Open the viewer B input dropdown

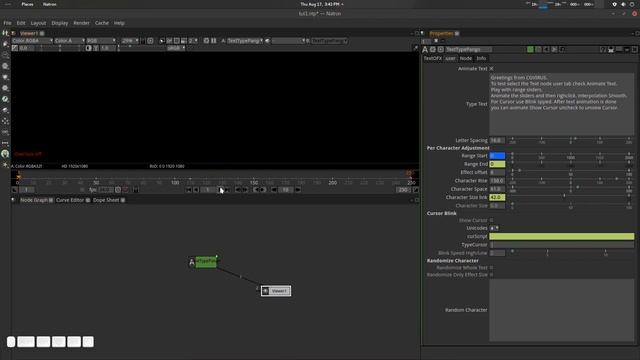[329, 41]
